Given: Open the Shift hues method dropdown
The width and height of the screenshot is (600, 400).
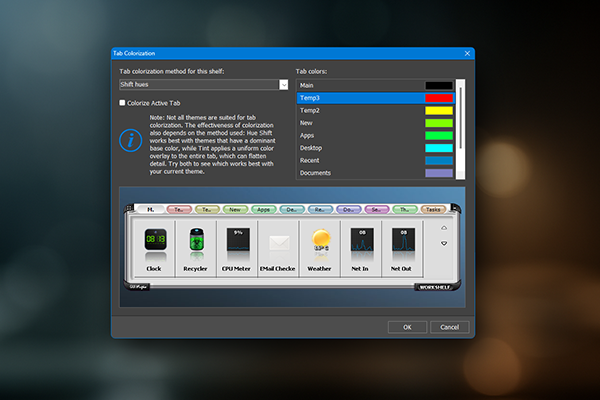Looking at the screenshot, I should click(x=284, y=85).
